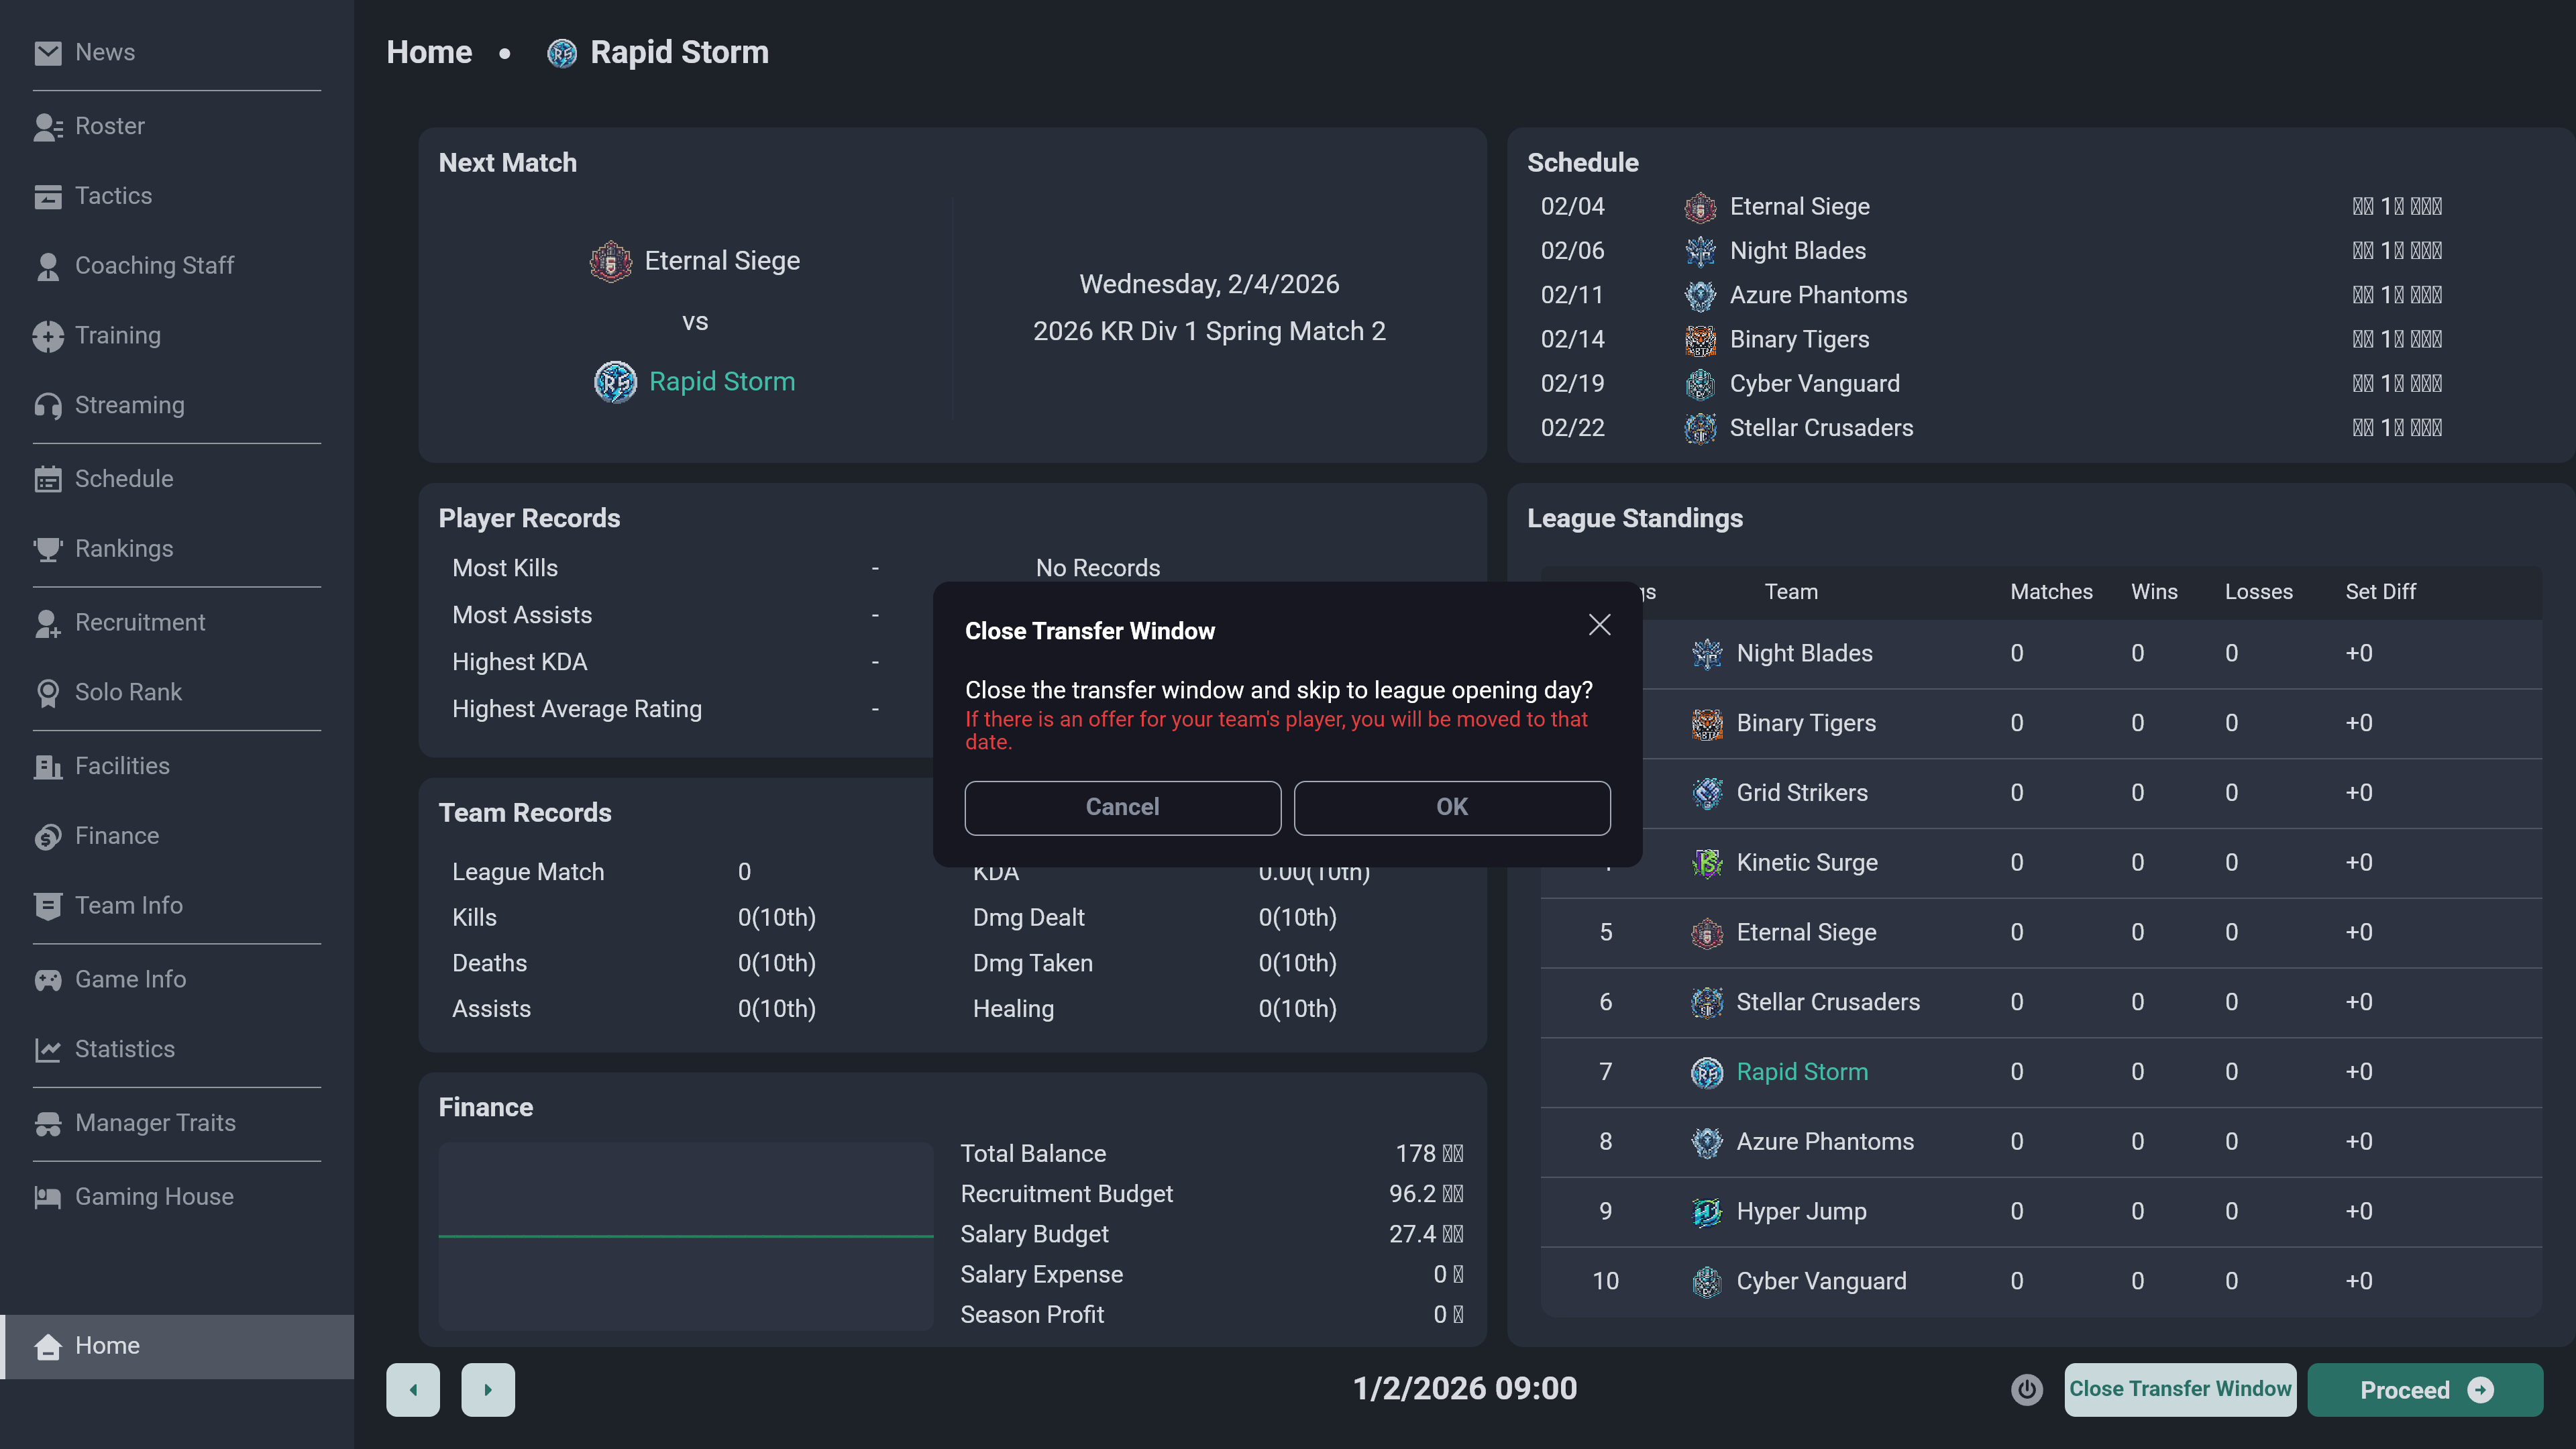Click the Proceed button
Image resolution: width=2576 pixels, height=1449 pixels.
tap(2424, 1389)
